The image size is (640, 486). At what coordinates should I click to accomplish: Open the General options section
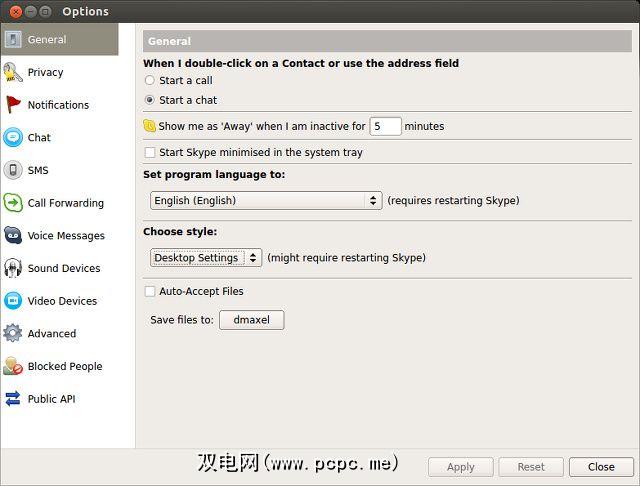pyautogui.click(x=60, y=40)
